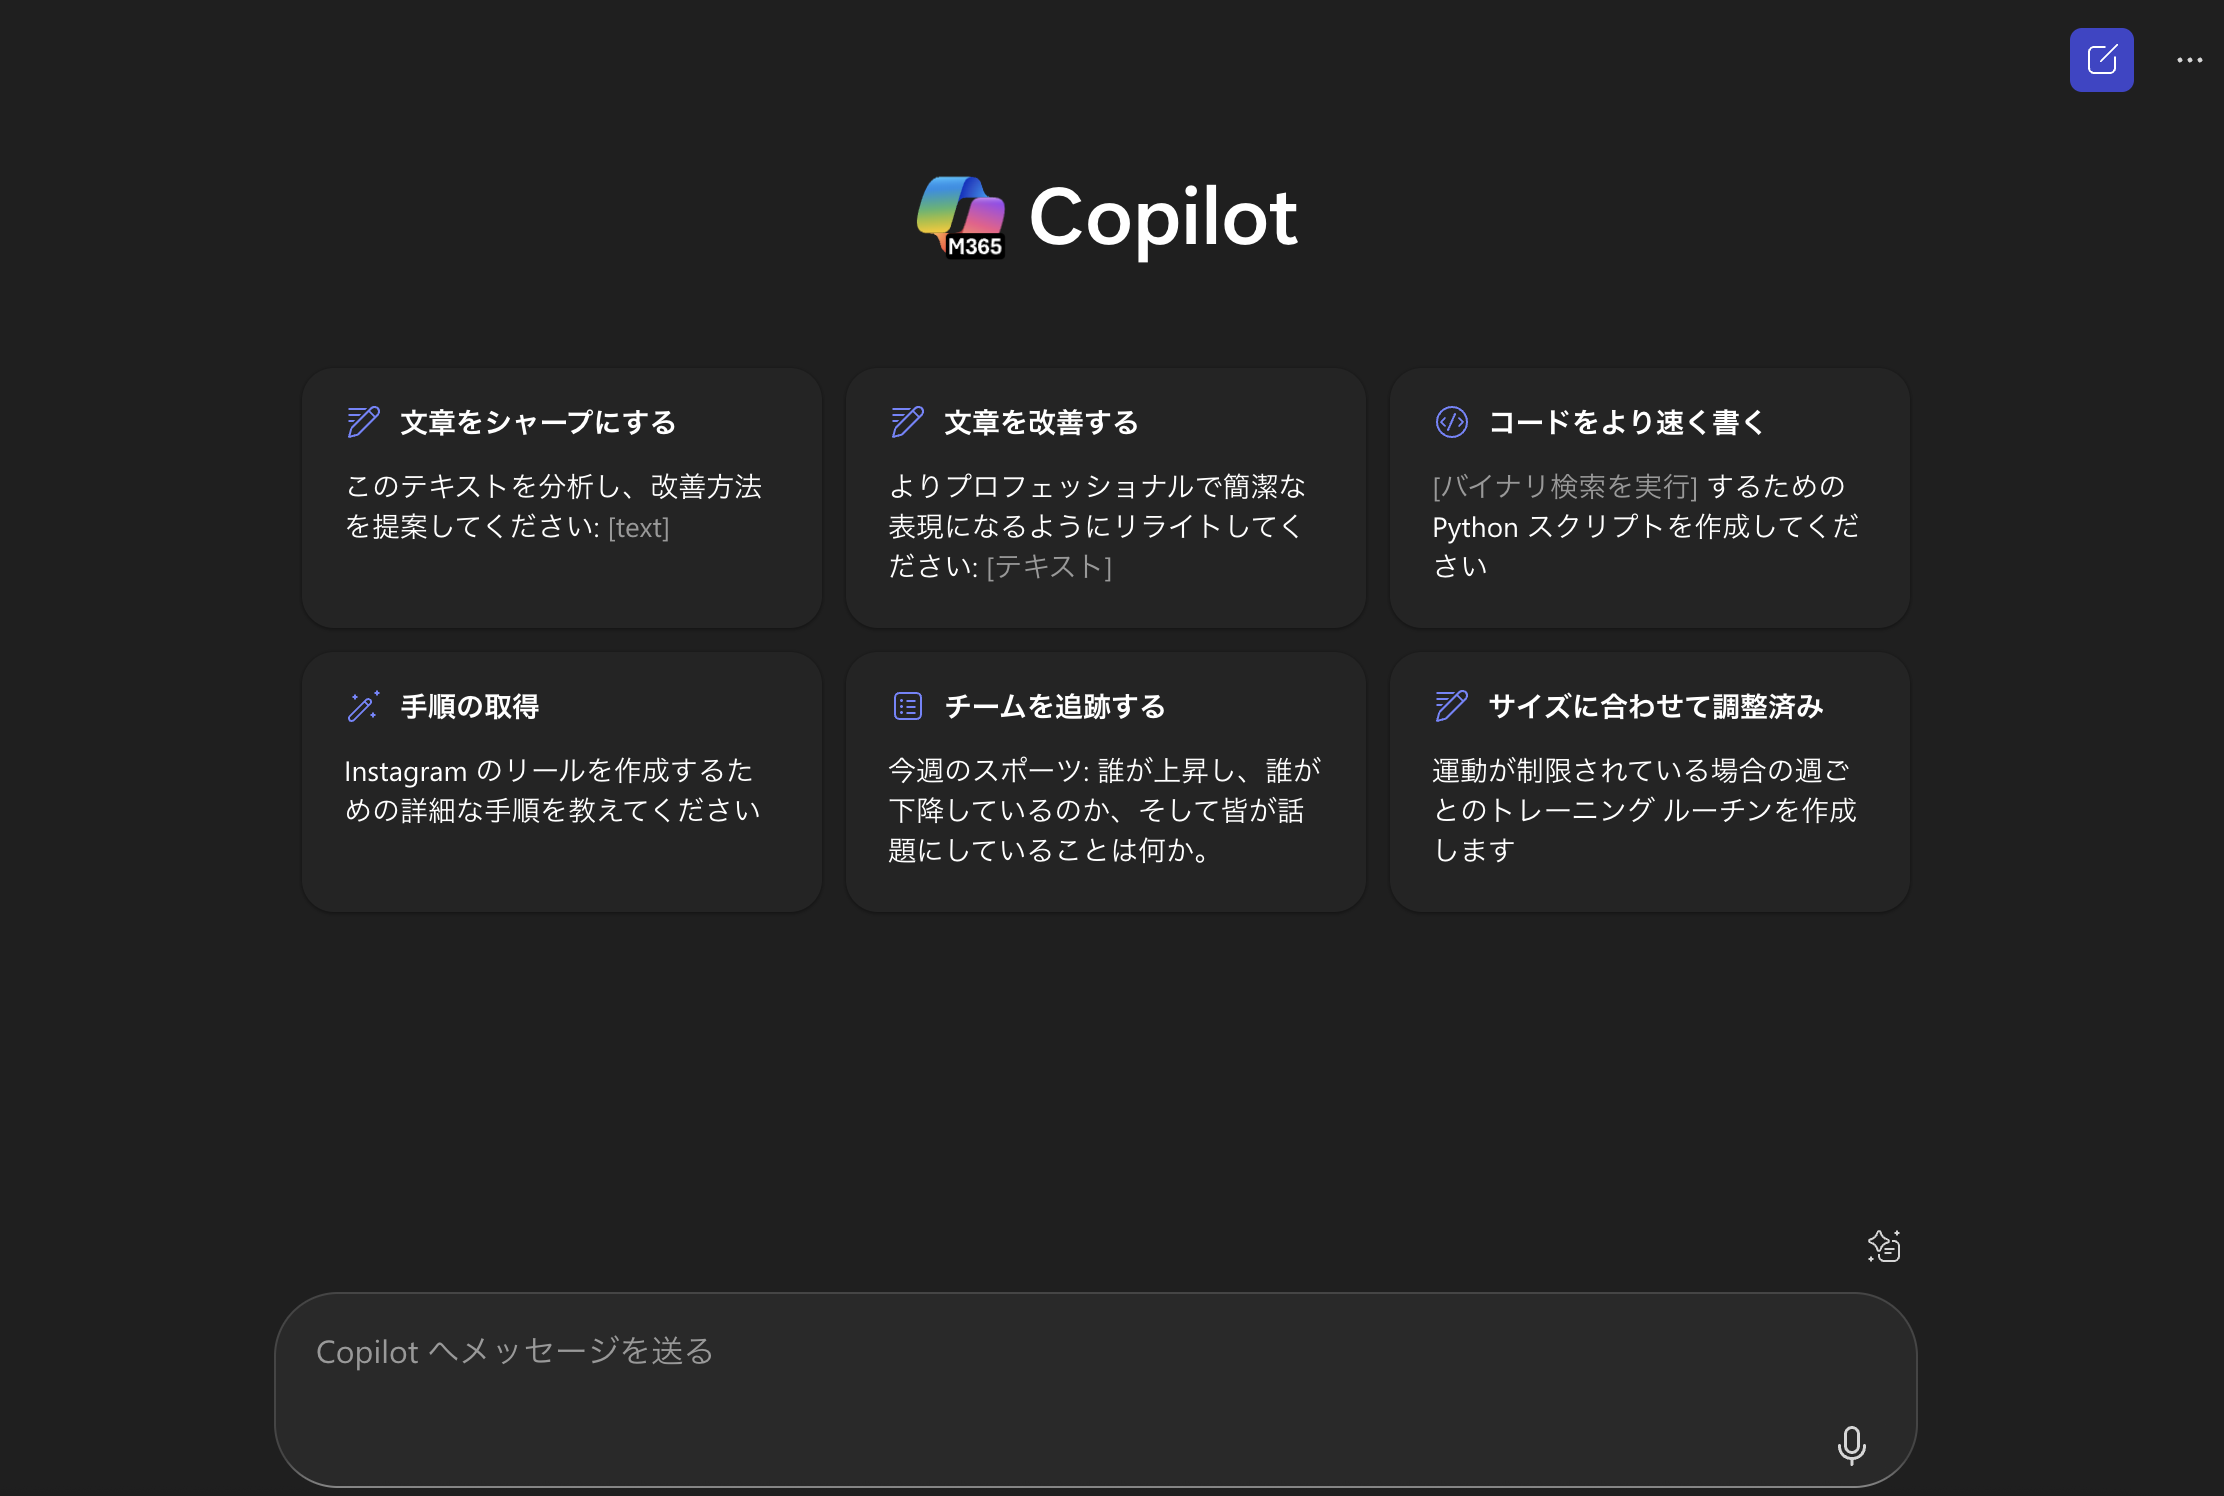
Task: Click the 運動が制限されている description text
Action: click(x=1644, y=810)
